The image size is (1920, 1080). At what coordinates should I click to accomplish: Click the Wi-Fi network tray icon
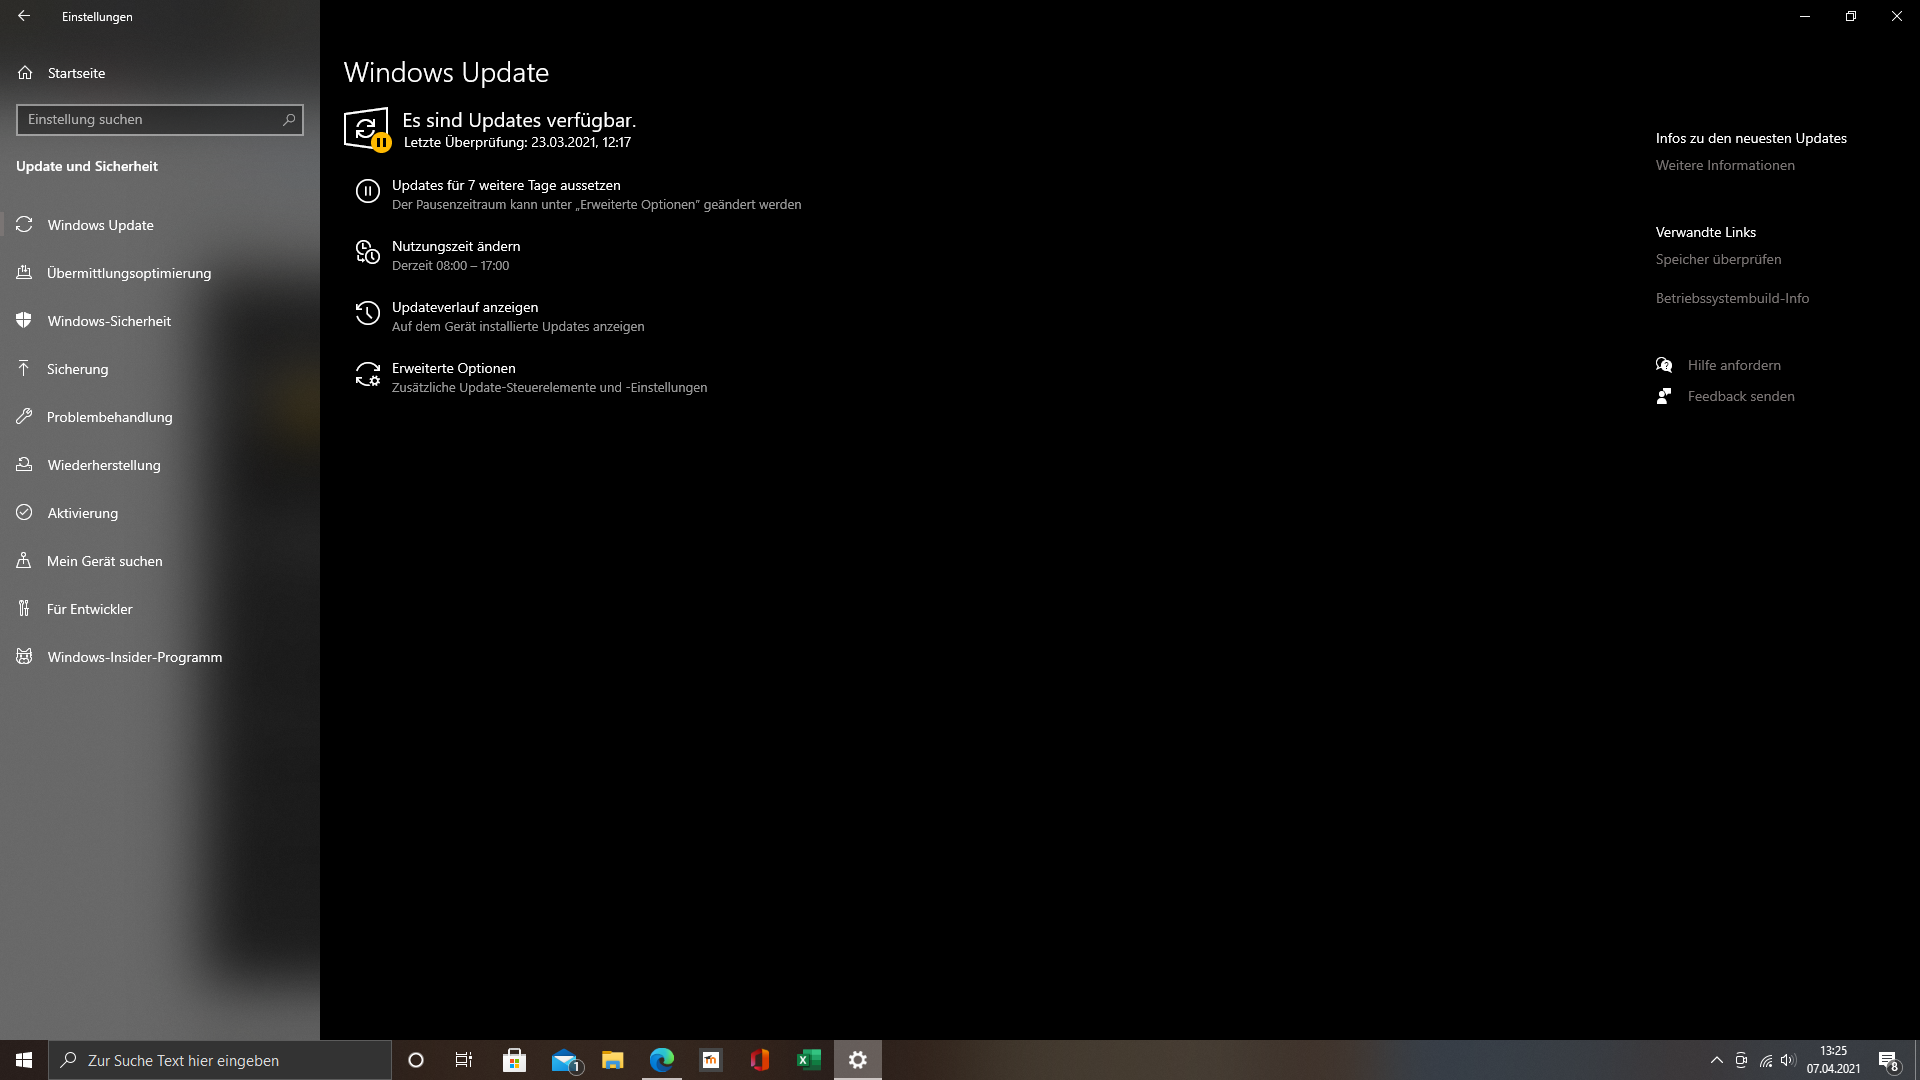coord(1765,1060)
